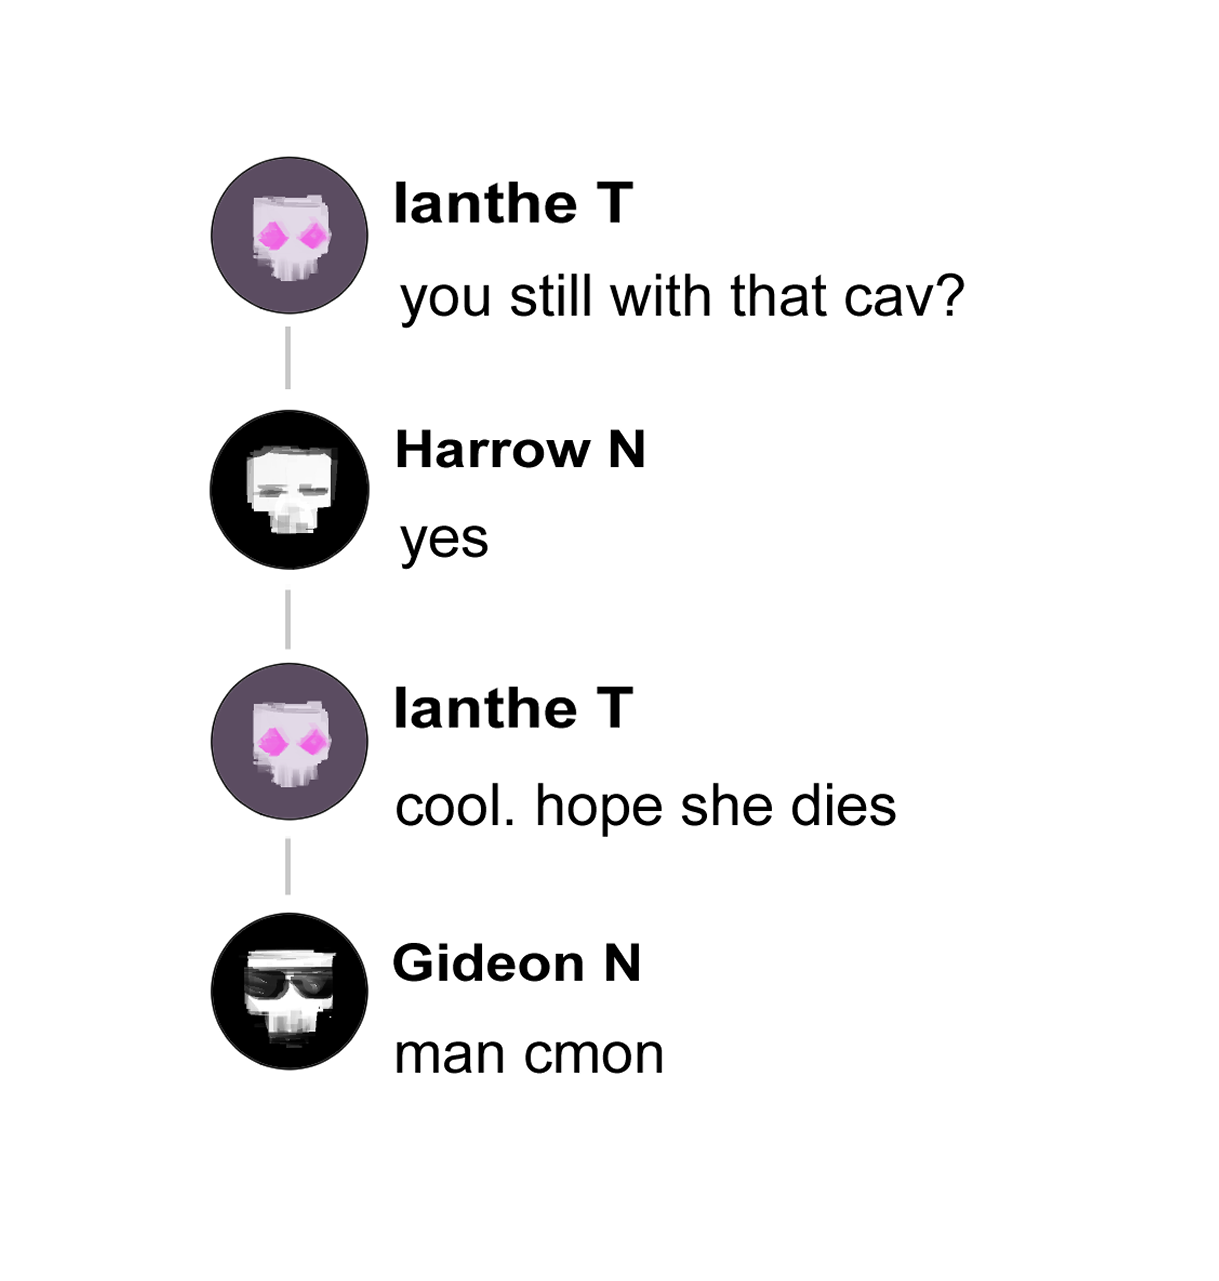Image resolution: width=1219 pixels, height=1281 pixels.
Task: Open Ianthe's avatar beside "you still with that cav?"
Action: (x=289, y=235)
